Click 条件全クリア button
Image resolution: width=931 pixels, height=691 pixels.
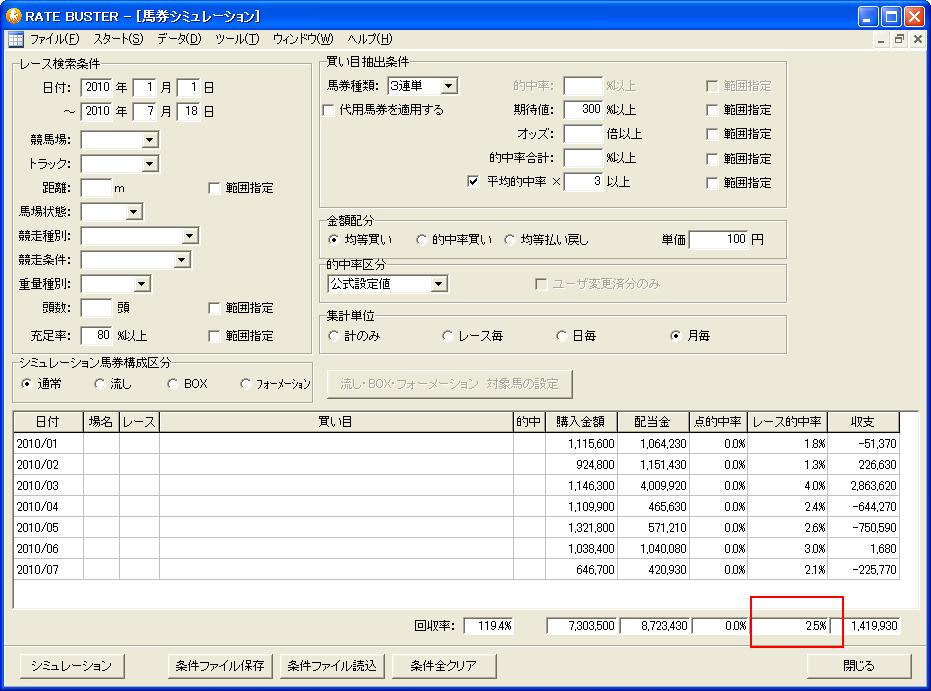point(444,666)
